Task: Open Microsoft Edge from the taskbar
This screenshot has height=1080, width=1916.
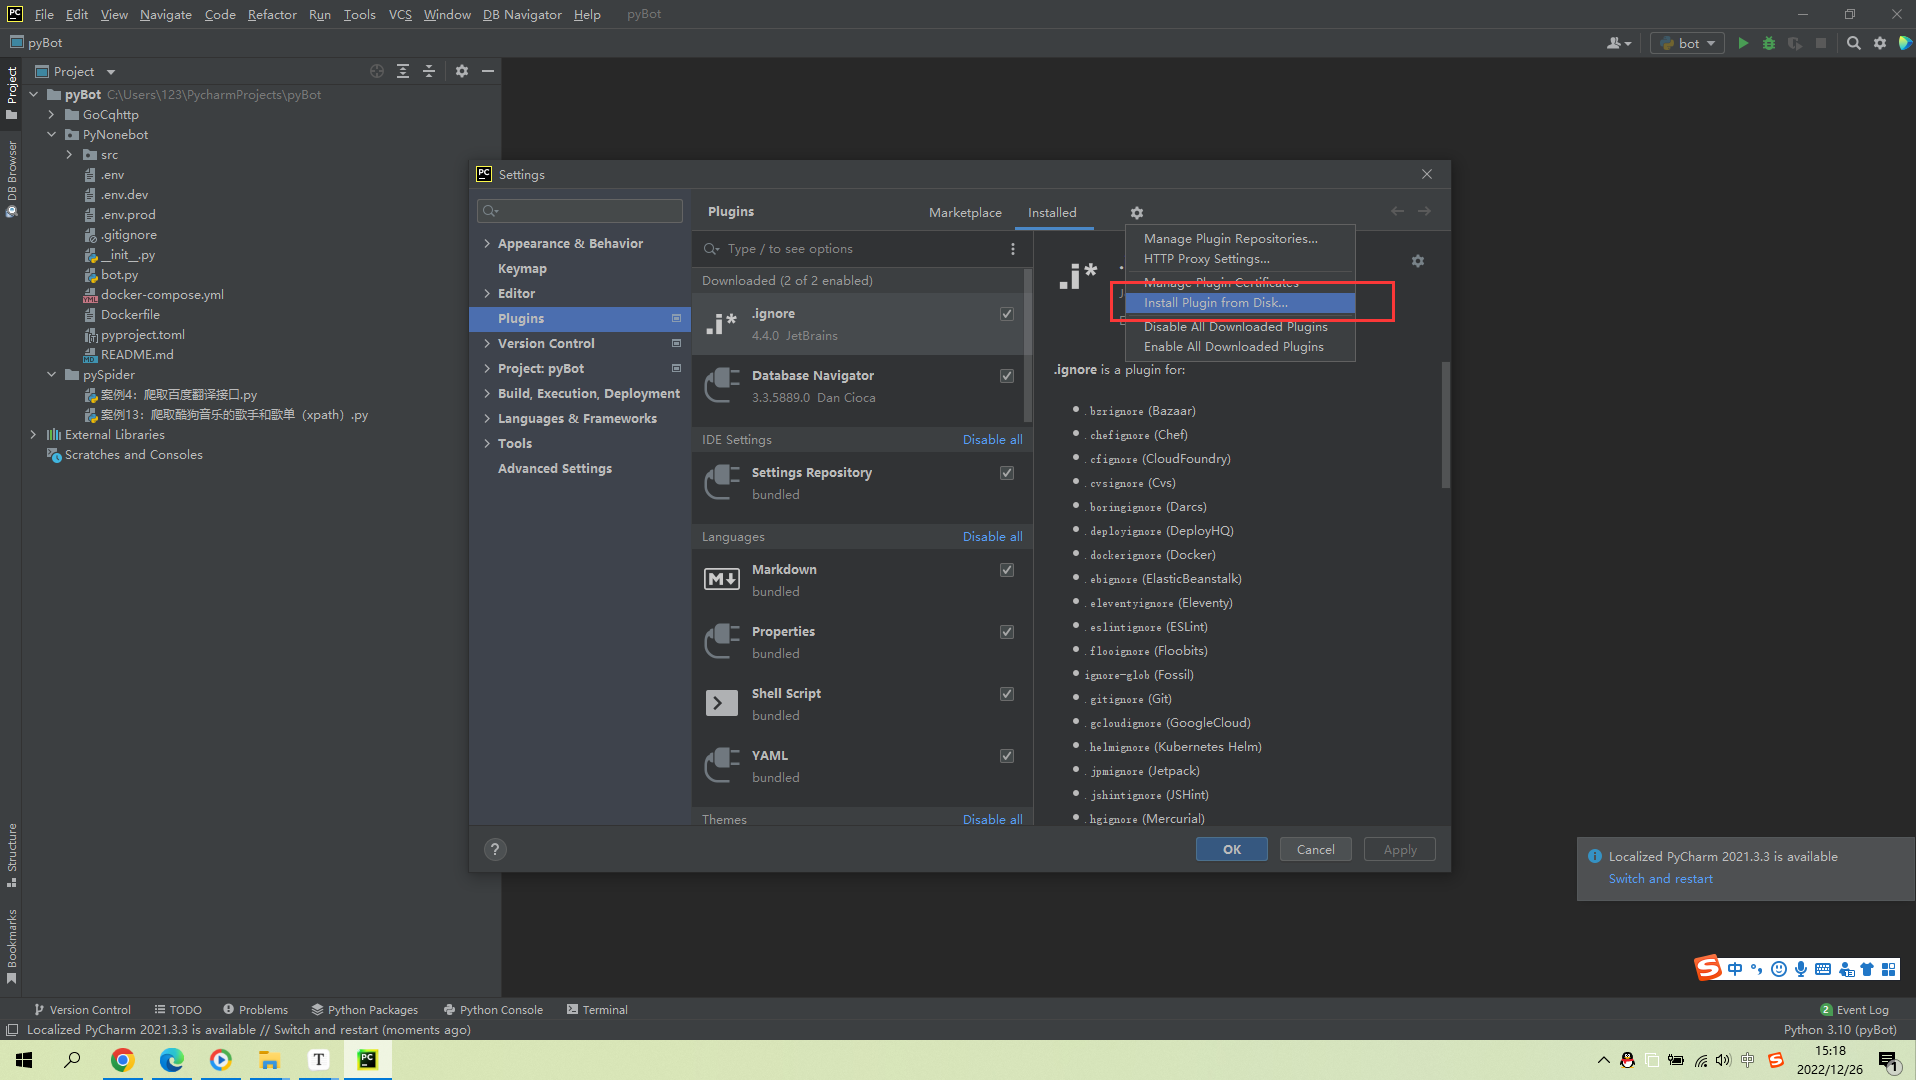Action: pos(172,1060)
